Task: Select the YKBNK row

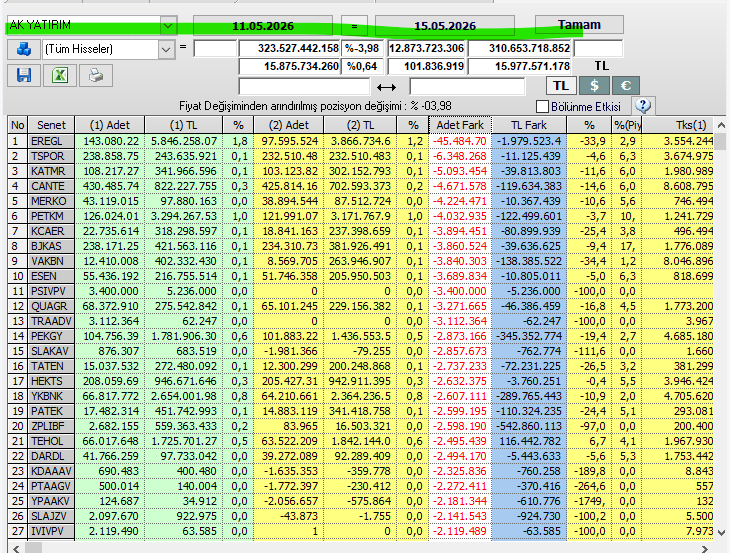Action: click(360, 396)
